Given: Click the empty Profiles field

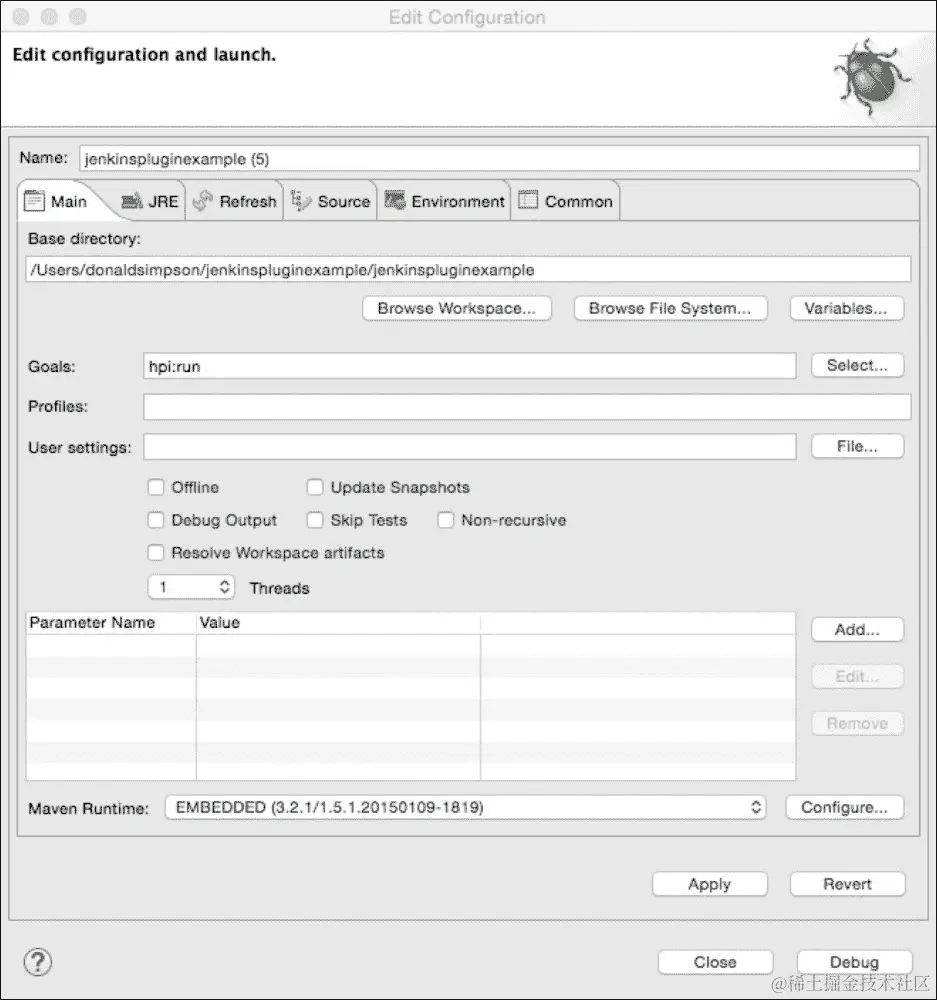Looking at the screenshot, I should tap(527, 407).
